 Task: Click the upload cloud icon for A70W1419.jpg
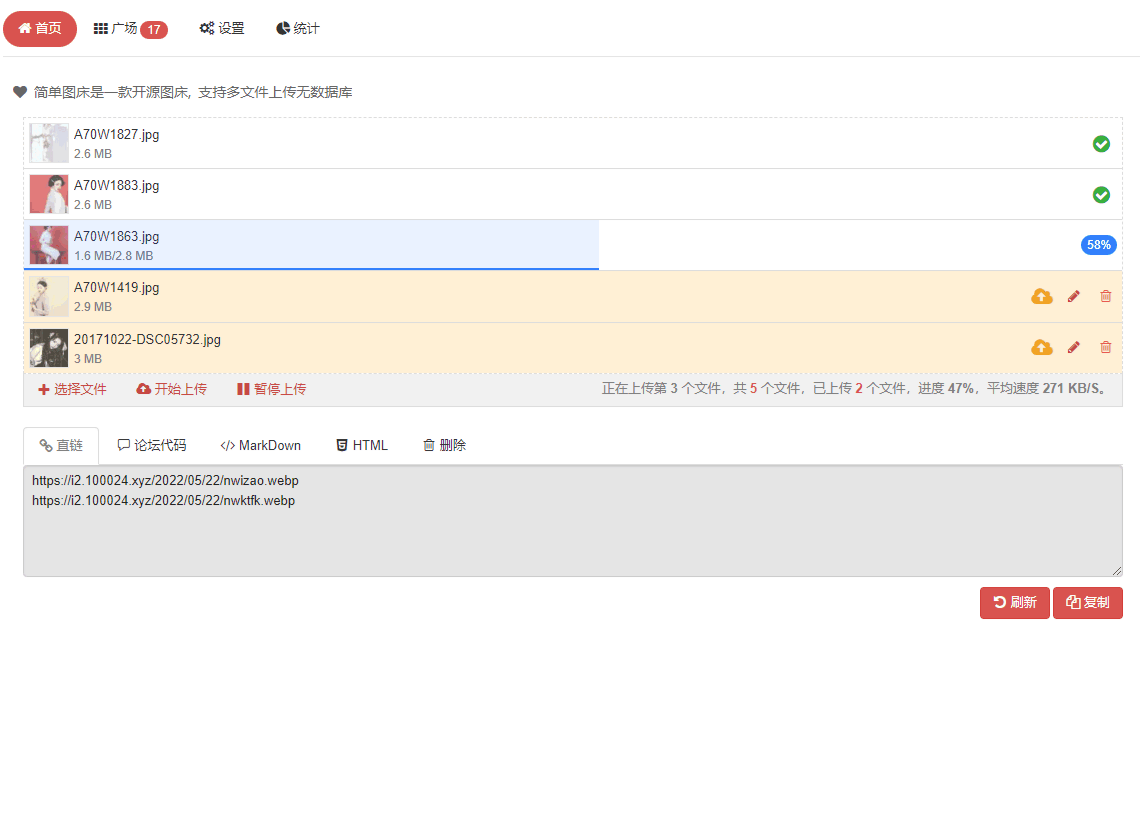pyautogui.click(x=1041, y=296)
